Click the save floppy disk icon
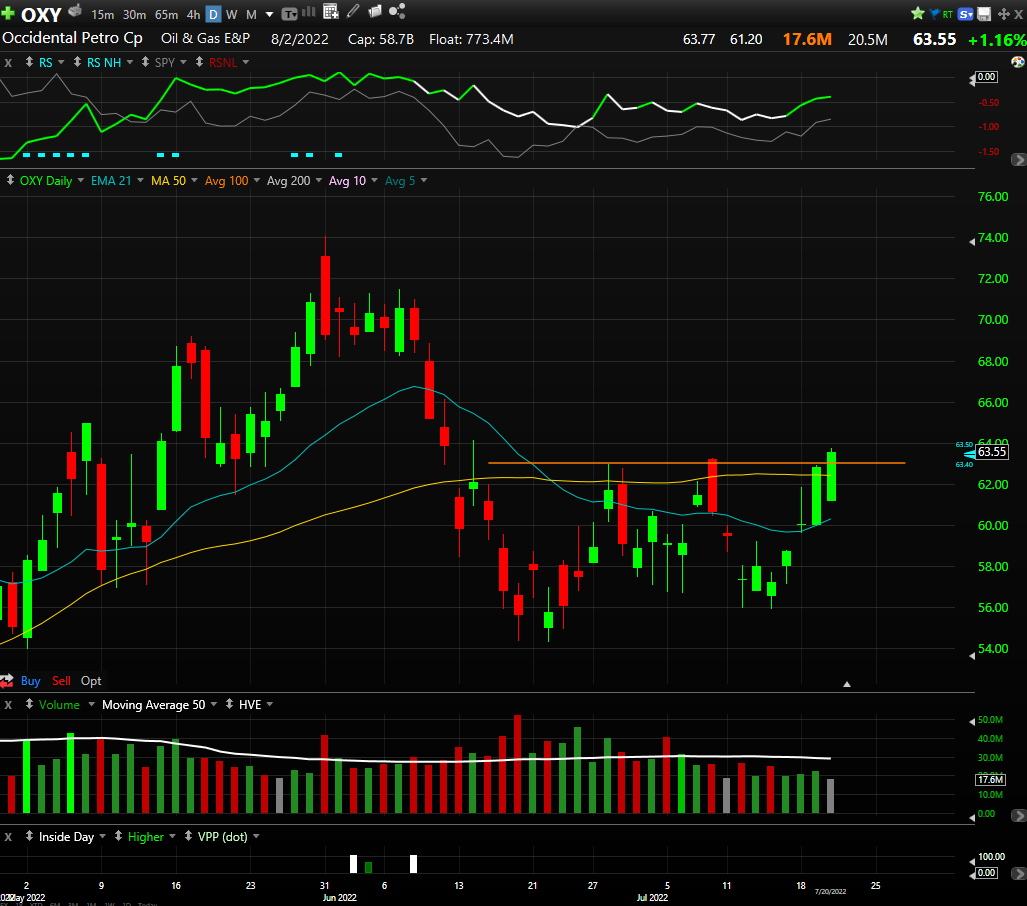 [984, 14]
